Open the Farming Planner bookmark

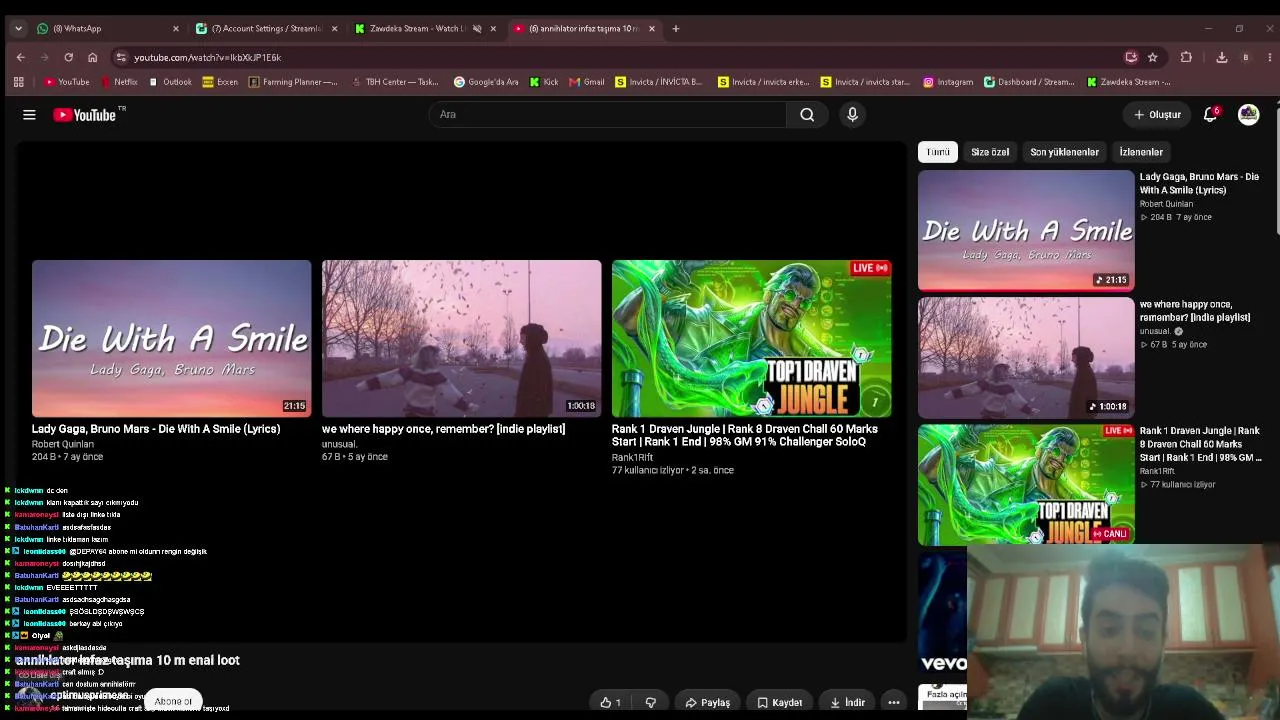293,82
